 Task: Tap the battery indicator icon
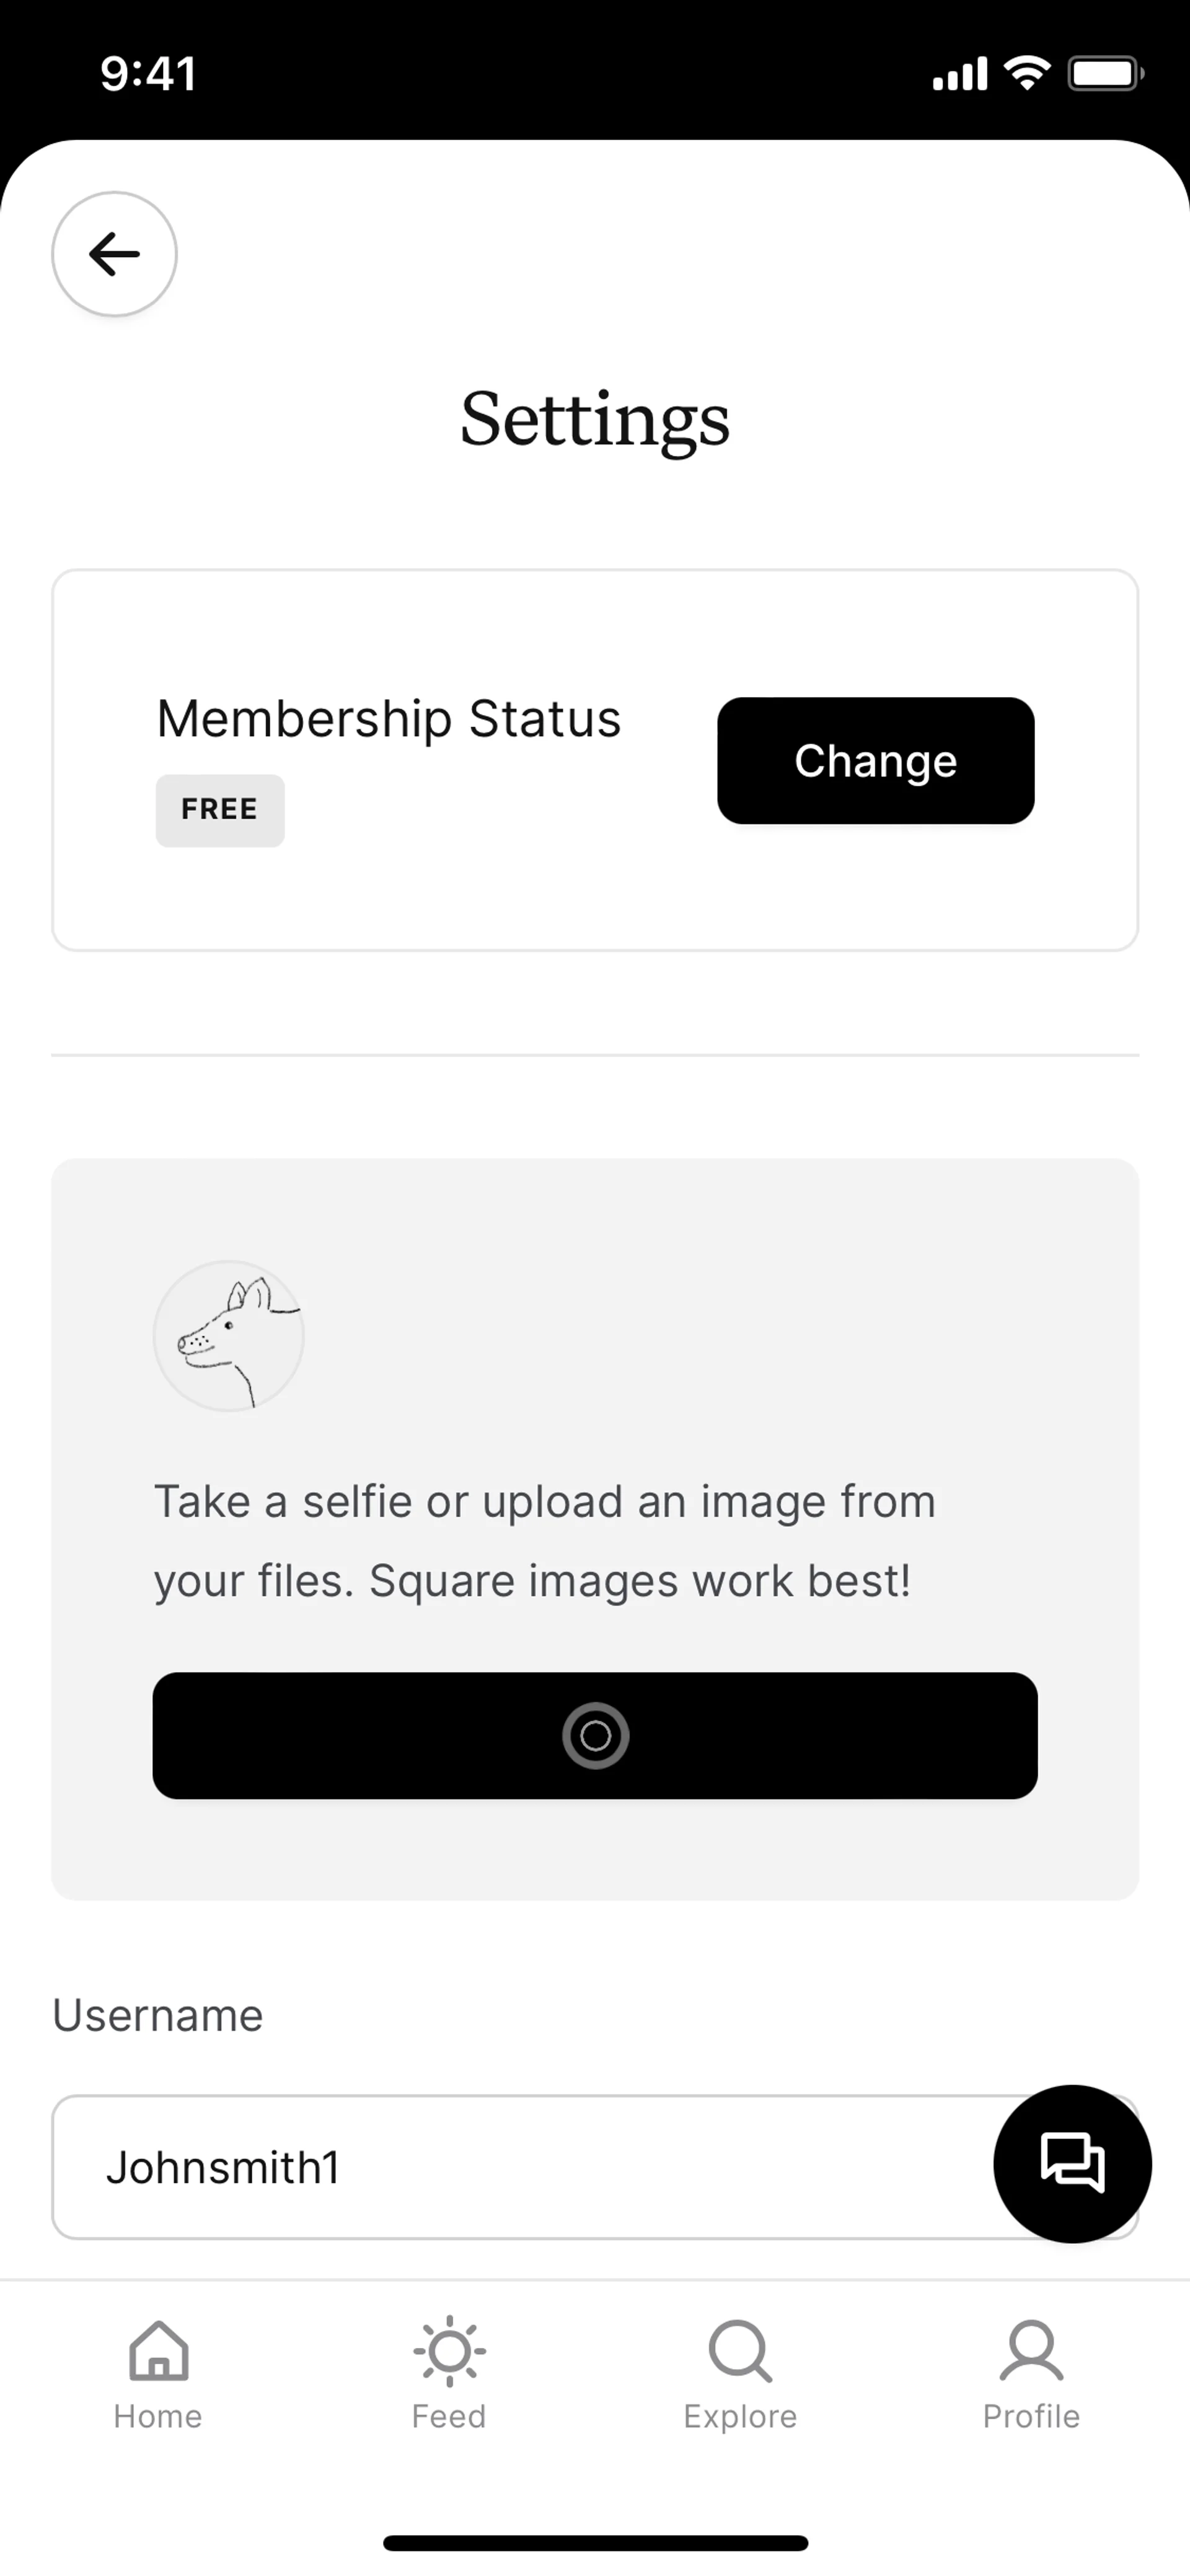click(x=1105, y=73)
